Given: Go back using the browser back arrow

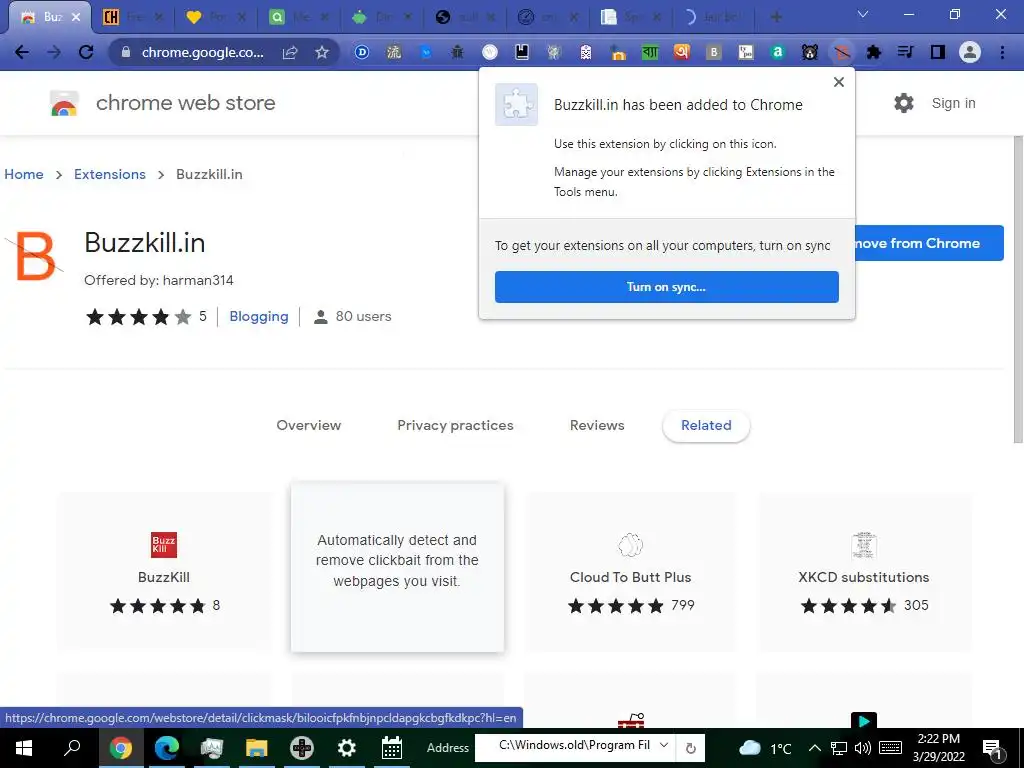Looking at the screenshot, I should (22, 52).
